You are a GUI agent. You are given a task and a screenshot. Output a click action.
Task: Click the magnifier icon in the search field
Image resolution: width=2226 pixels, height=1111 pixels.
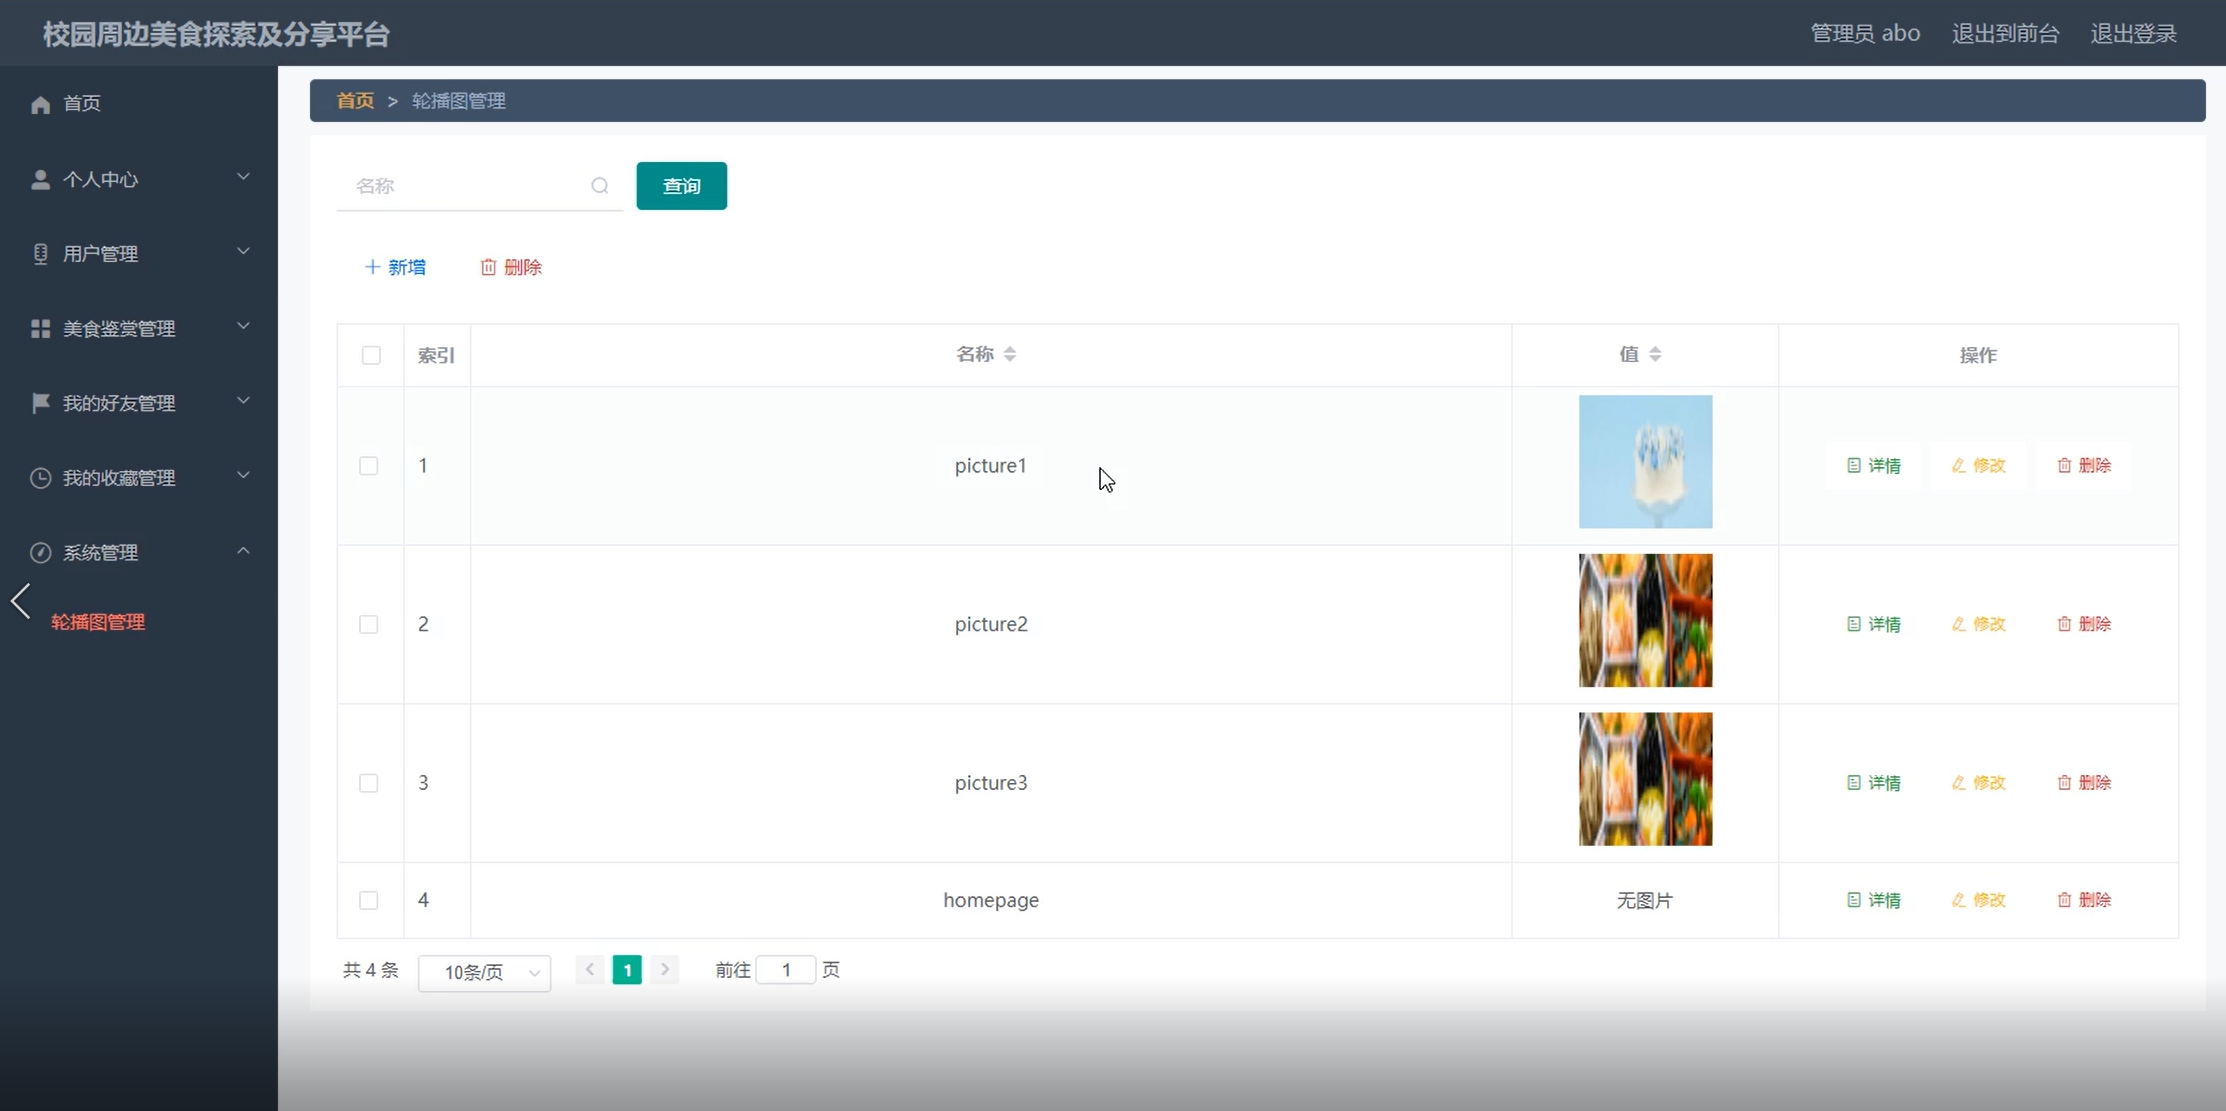pyautogui.click(x=599, y=186)
